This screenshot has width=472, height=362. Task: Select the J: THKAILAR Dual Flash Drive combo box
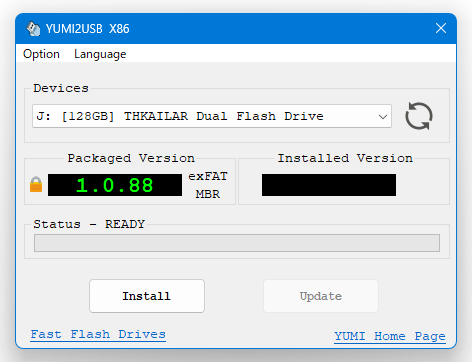click(x=212, y=116)
